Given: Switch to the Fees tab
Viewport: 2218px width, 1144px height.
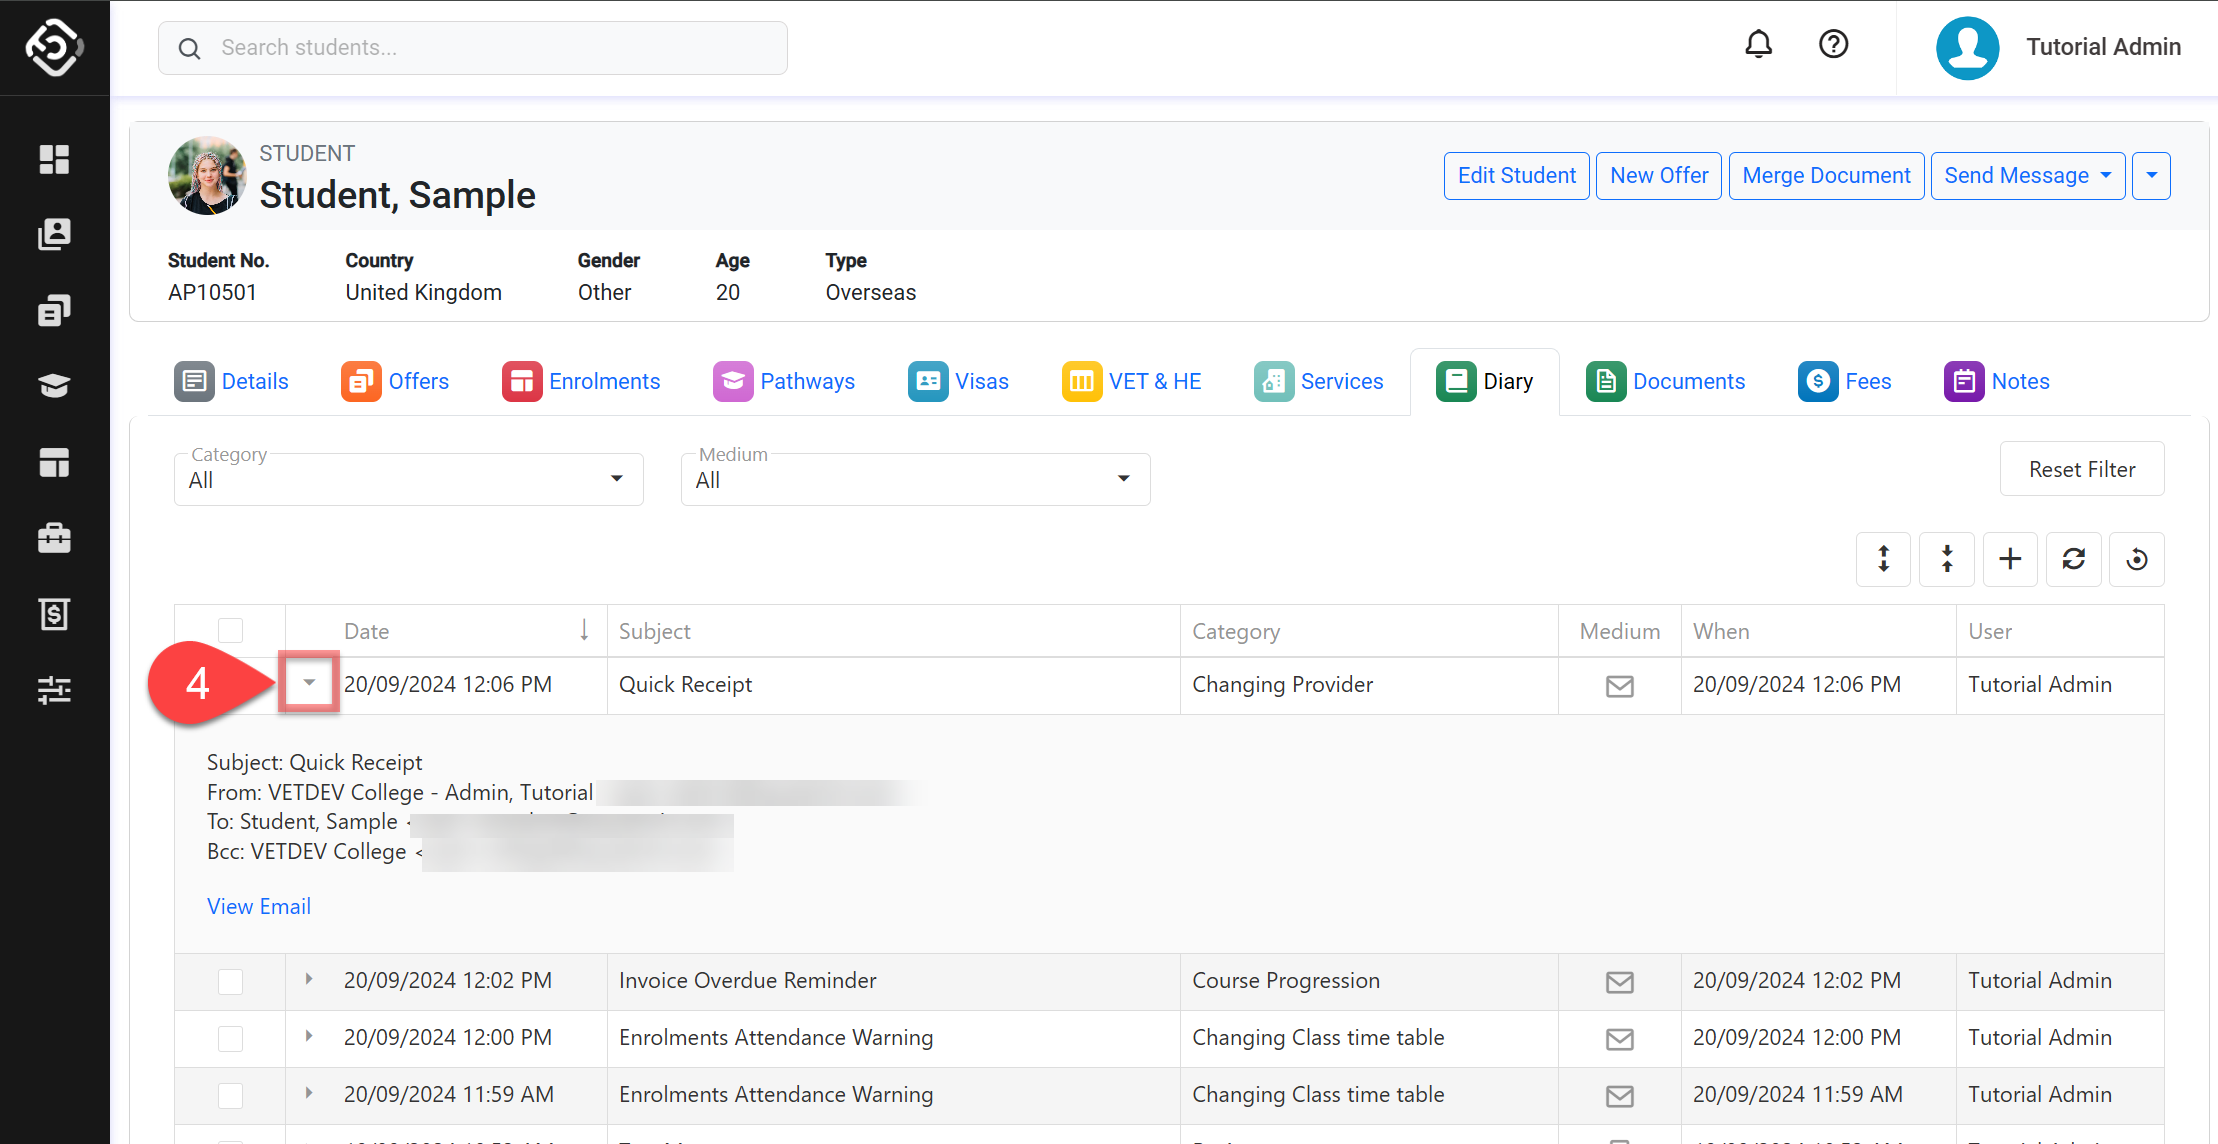Looking at the screenshot, I should [1845, 381].
